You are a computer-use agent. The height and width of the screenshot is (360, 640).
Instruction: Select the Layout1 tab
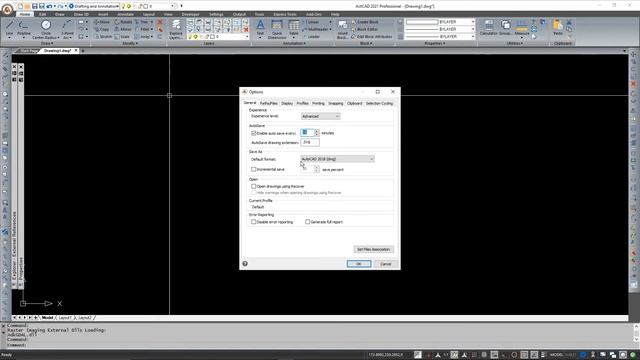(65, 318)
